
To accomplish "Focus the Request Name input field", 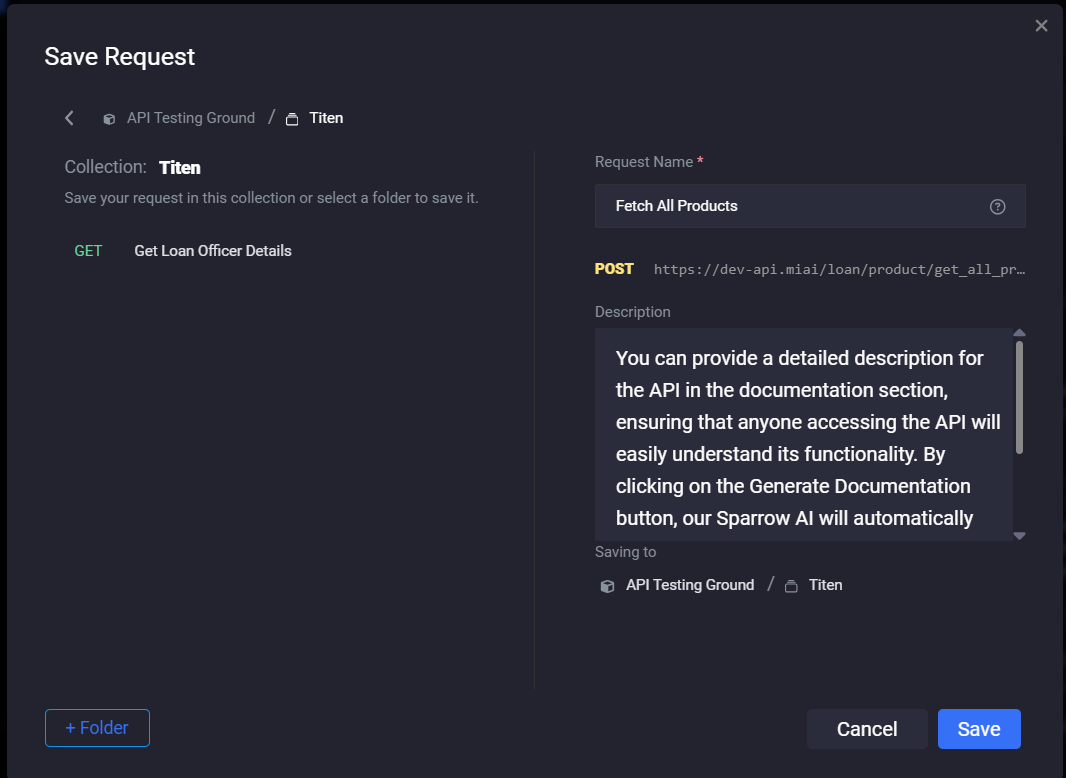I will (790, 206).
